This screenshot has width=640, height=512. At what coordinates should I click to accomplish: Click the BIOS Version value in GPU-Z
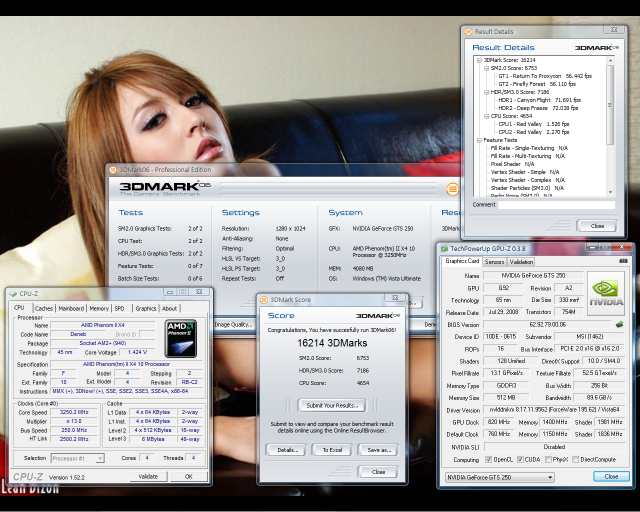[x=548, y=325]
